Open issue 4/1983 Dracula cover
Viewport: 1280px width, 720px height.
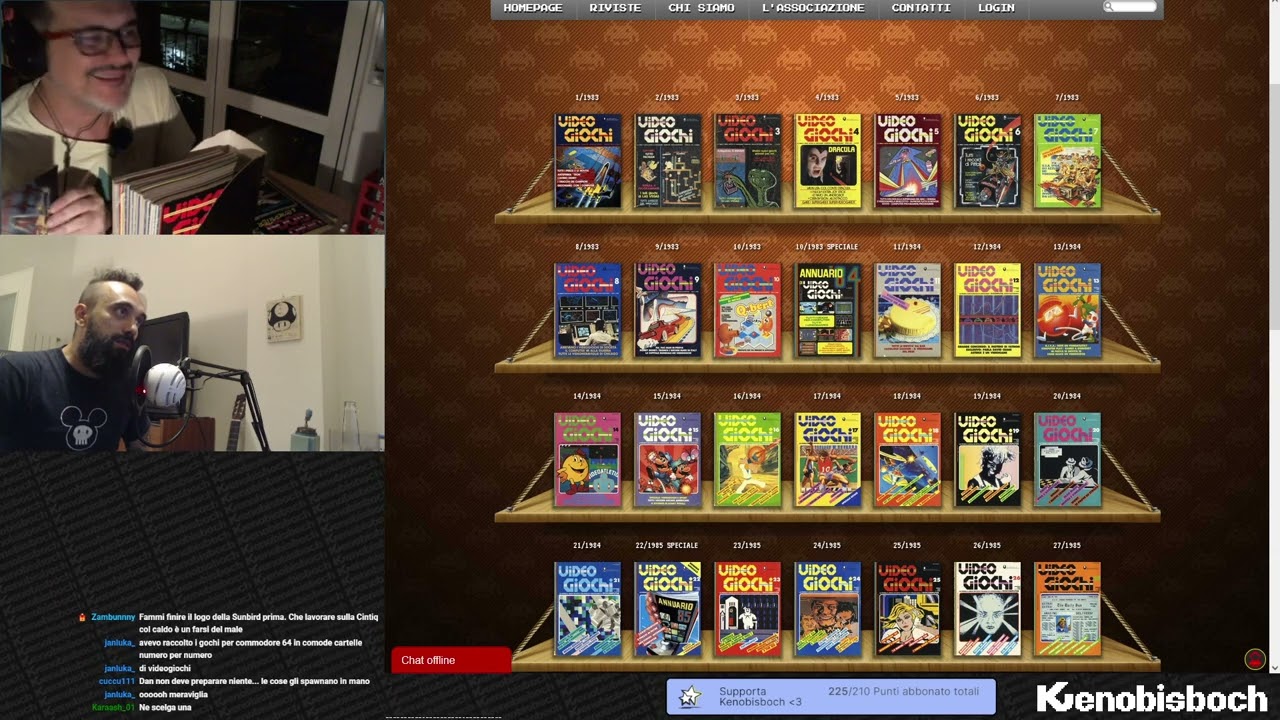pos(828,161)
